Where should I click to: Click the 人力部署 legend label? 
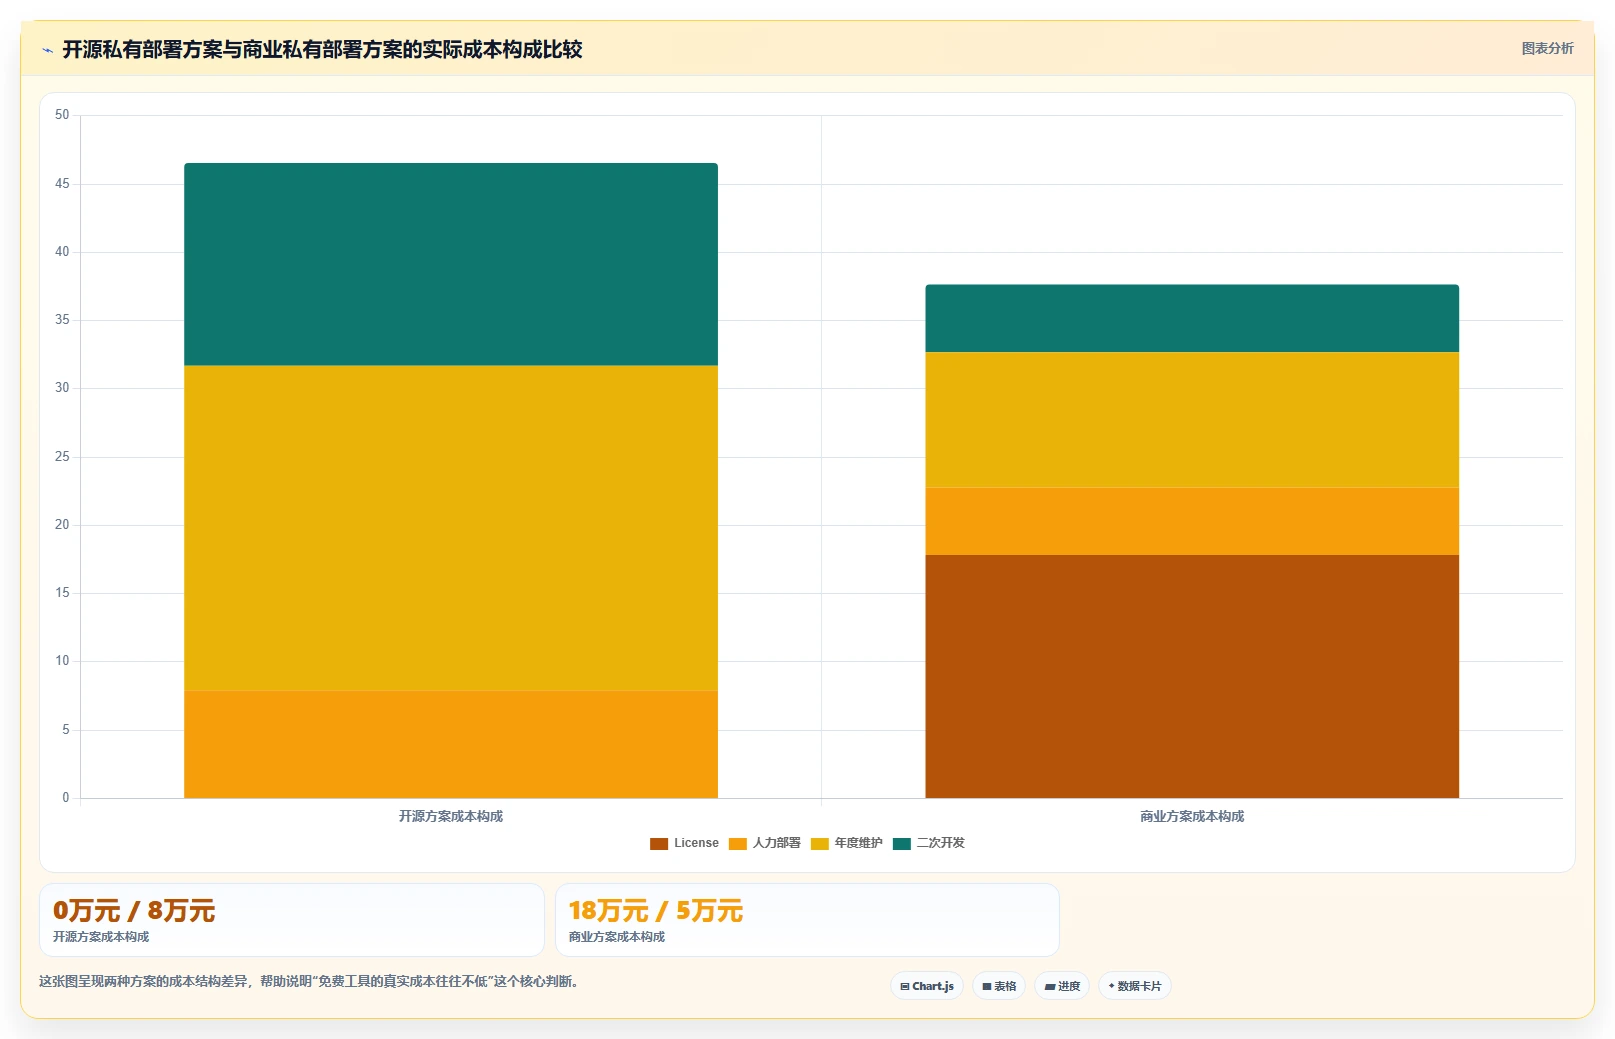[777, 844]
